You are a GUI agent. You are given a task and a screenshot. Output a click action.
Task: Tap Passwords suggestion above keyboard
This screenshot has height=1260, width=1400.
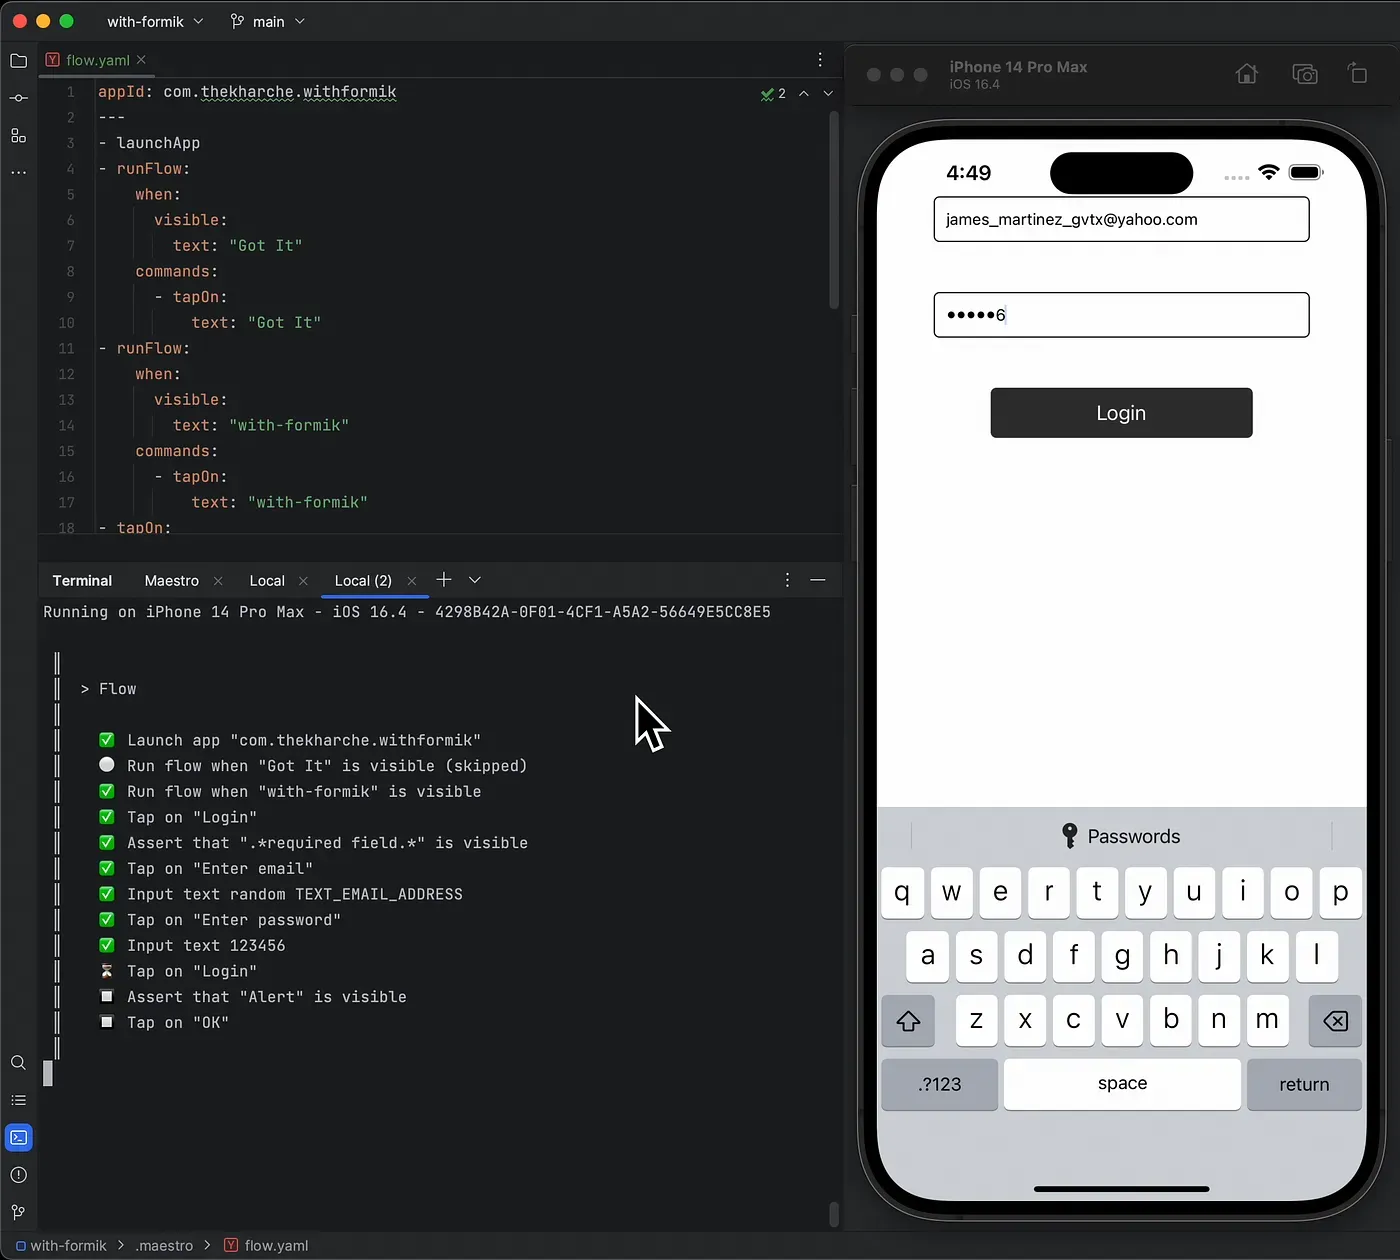click(1121, 836)
